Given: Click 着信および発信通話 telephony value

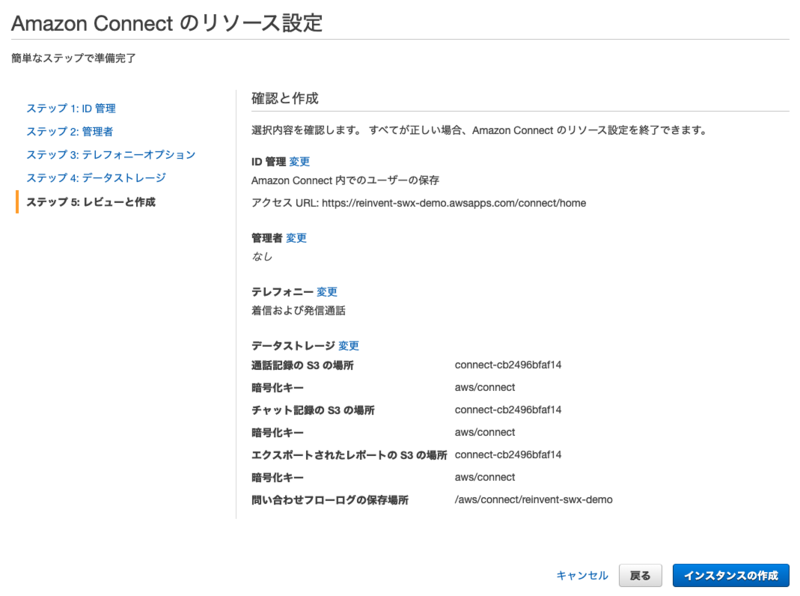Looking at the screenshot, I should (298, 310).
